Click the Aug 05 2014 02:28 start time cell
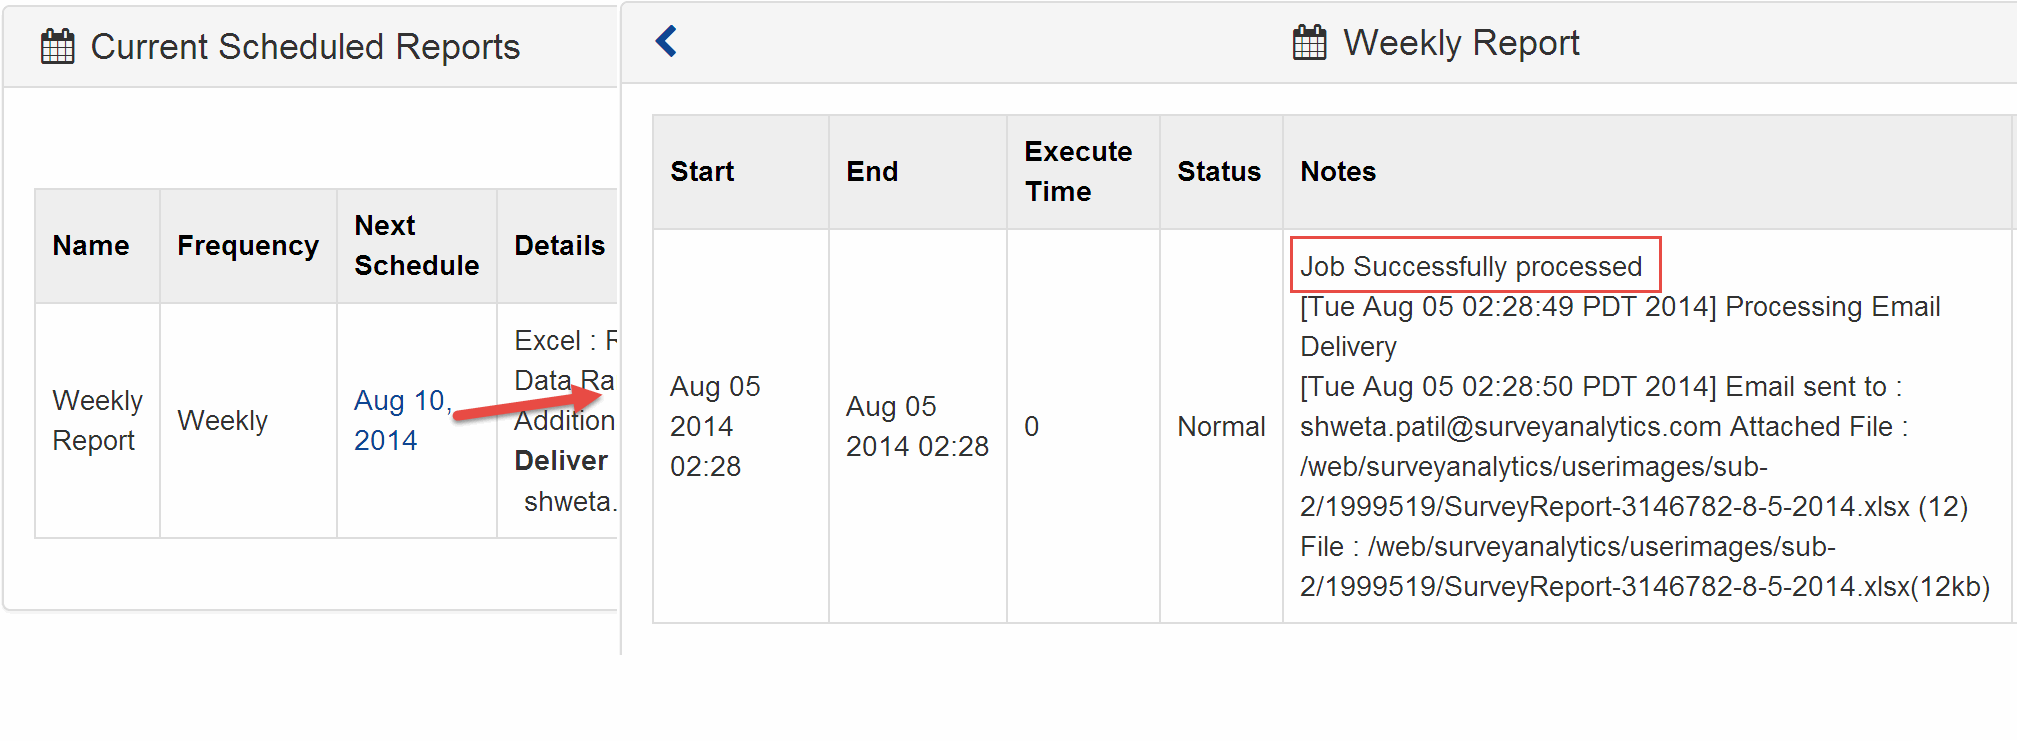Viewport: 2017px width, 741px height. coord(741,427)
